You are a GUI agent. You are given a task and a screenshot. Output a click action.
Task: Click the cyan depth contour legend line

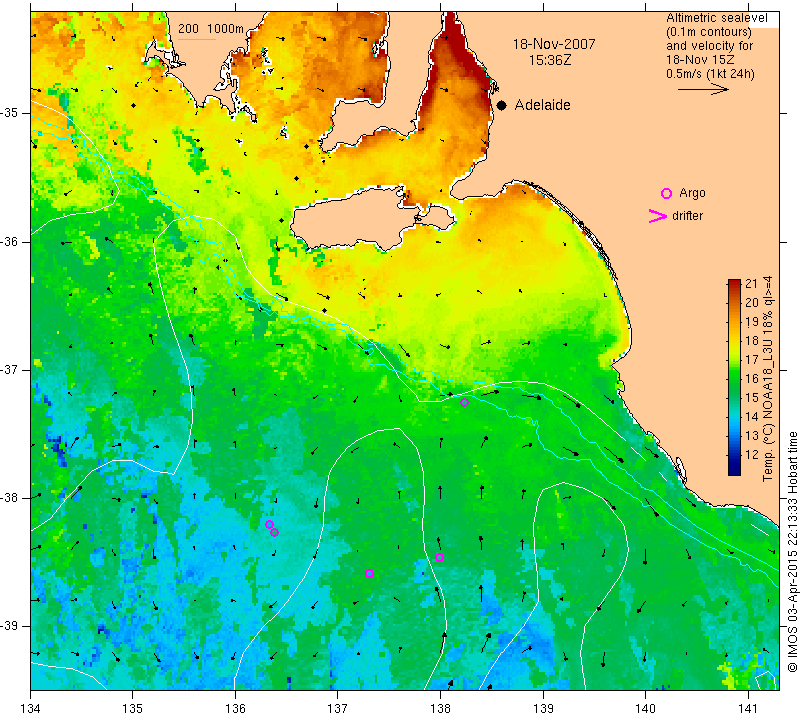(196, 39)
